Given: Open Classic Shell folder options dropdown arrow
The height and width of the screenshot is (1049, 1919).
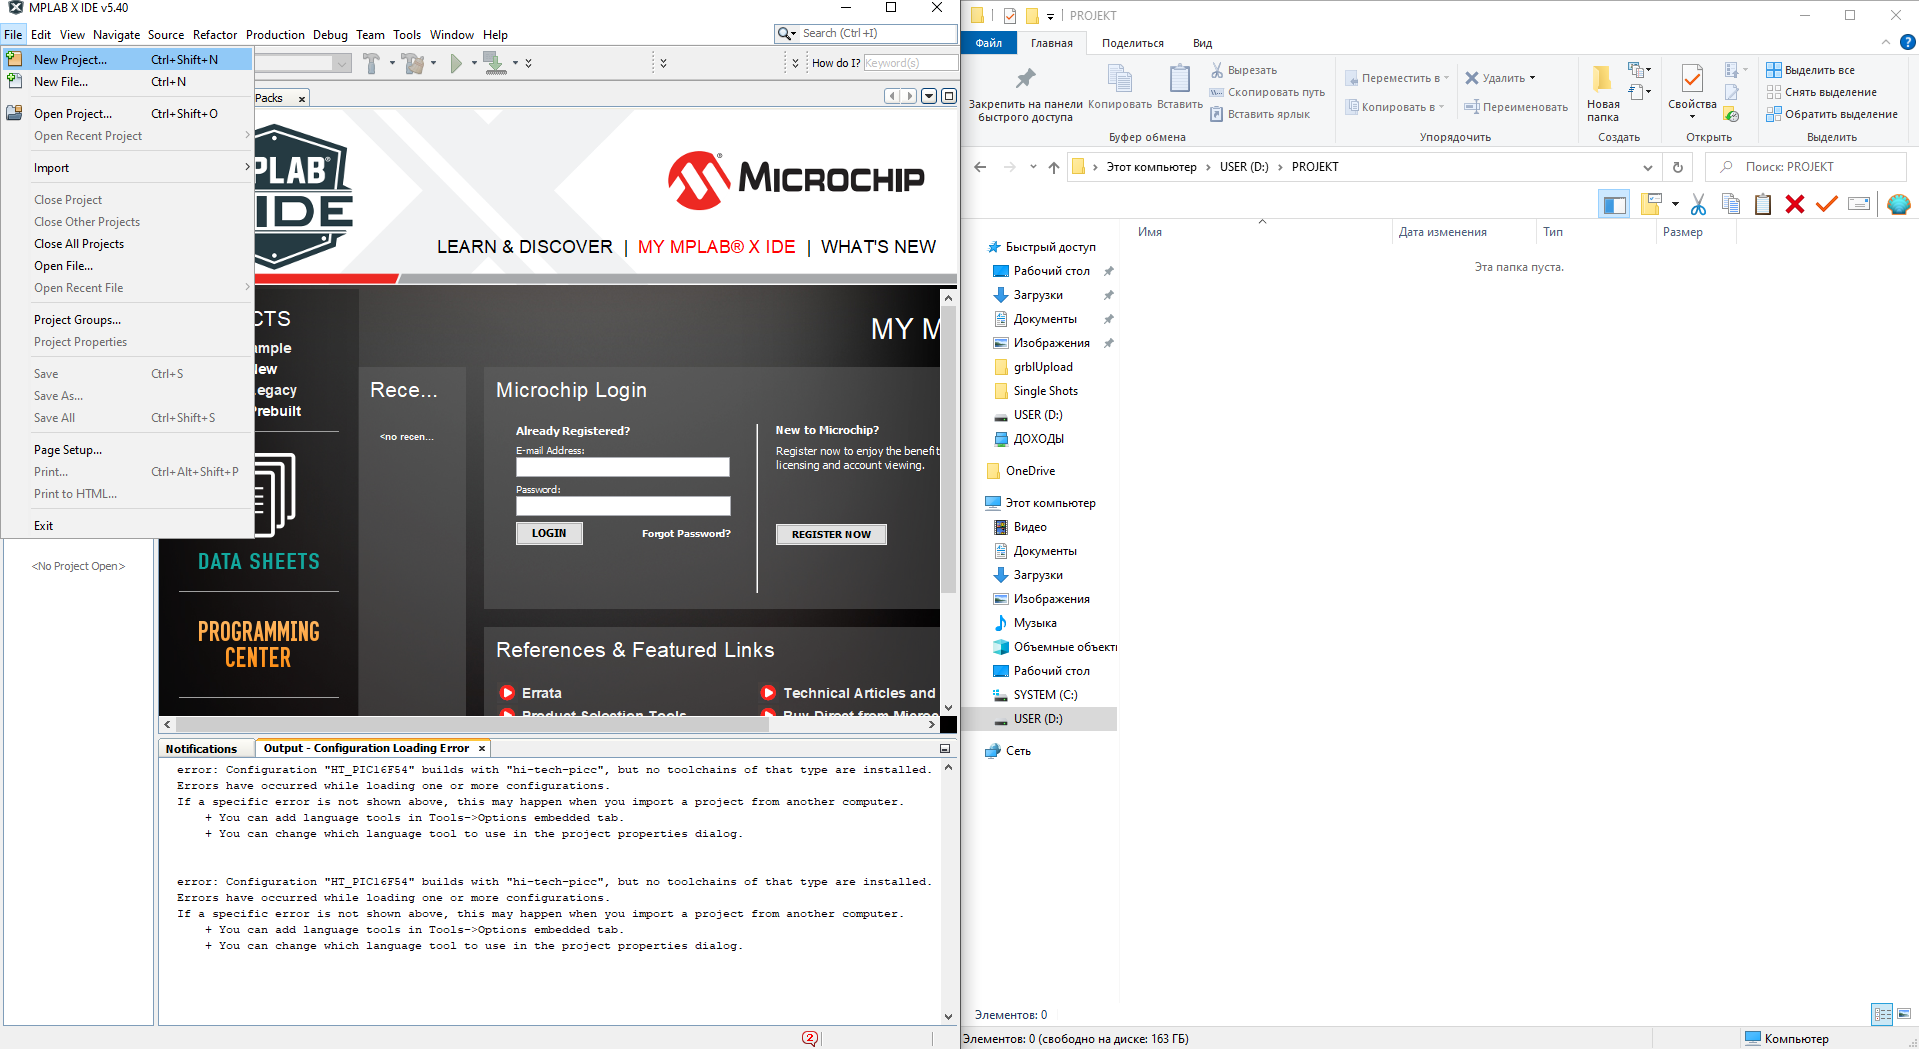Looking at the screenshot, I should 1675,205.
